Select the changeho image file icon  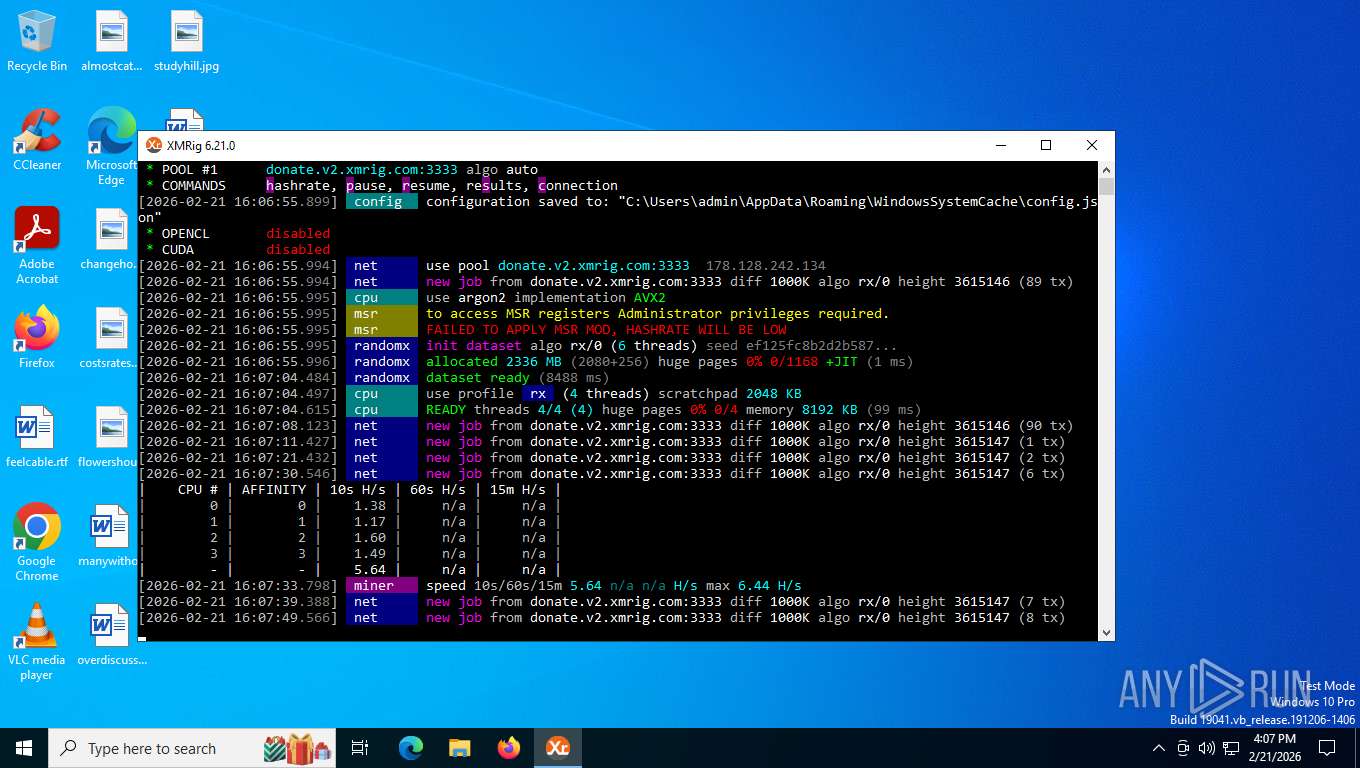click(x=111, y=239)
